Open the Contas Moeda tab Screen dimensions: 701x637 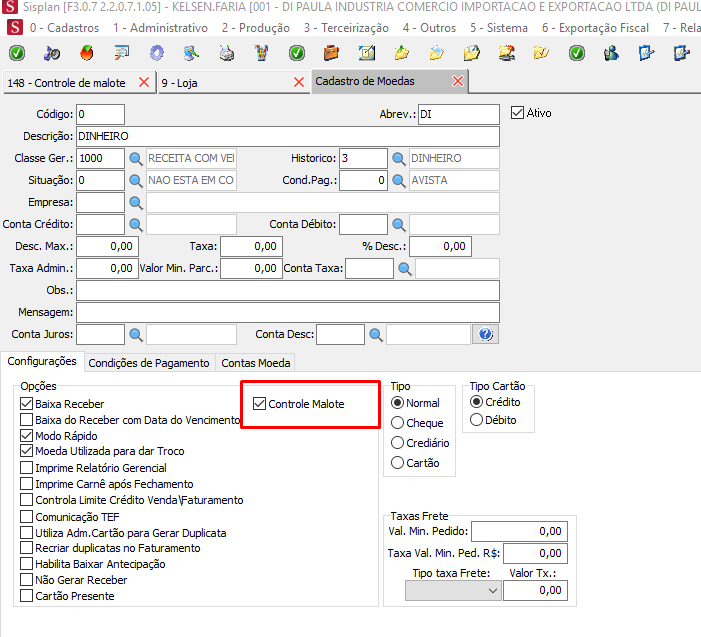256,363
